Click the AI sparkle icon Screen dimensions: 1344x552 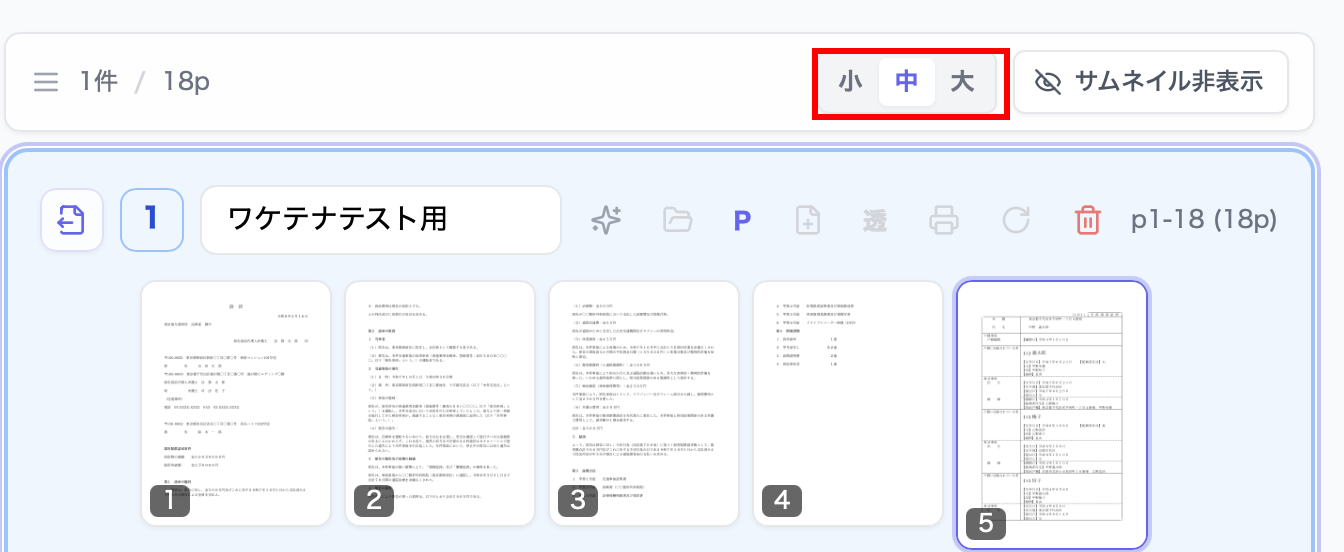pos(606,220)
